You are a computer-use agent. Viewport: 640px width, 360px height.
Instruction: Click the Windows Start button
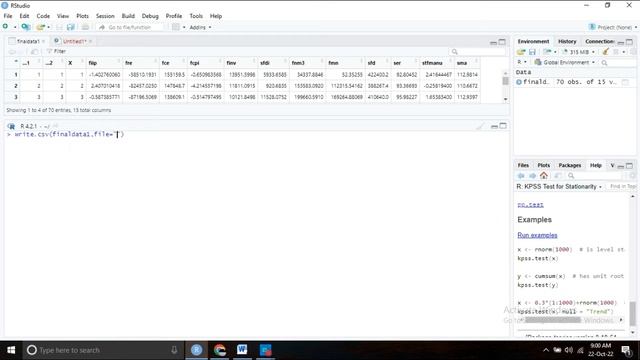click(x=11, y=350)
